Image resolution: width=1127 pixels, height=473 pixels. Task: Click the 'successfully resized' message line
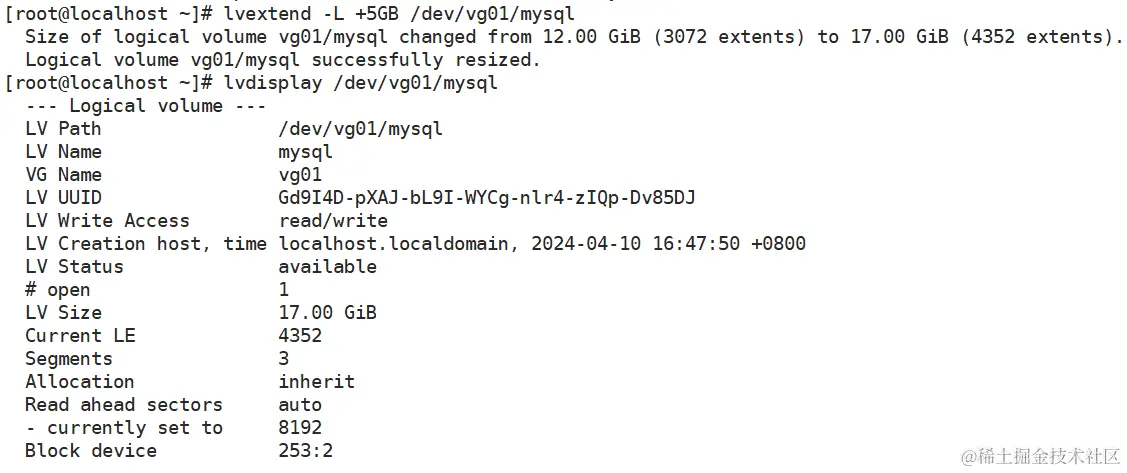[282, 60]
